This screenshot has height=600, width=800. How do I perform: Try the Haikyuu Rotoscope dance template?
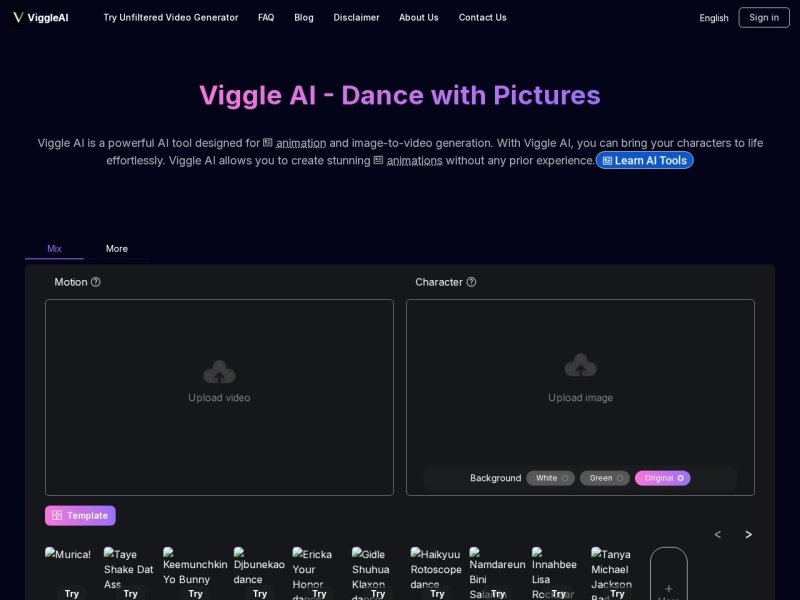437,593
